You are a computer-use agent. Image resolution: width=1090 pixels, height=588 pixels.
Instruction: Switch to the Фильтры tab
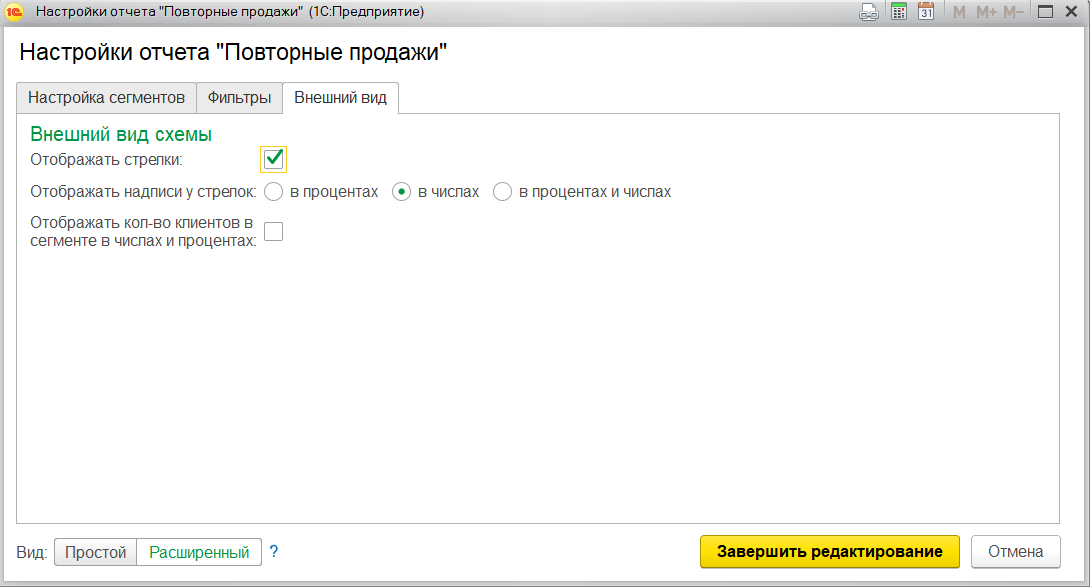239,98
